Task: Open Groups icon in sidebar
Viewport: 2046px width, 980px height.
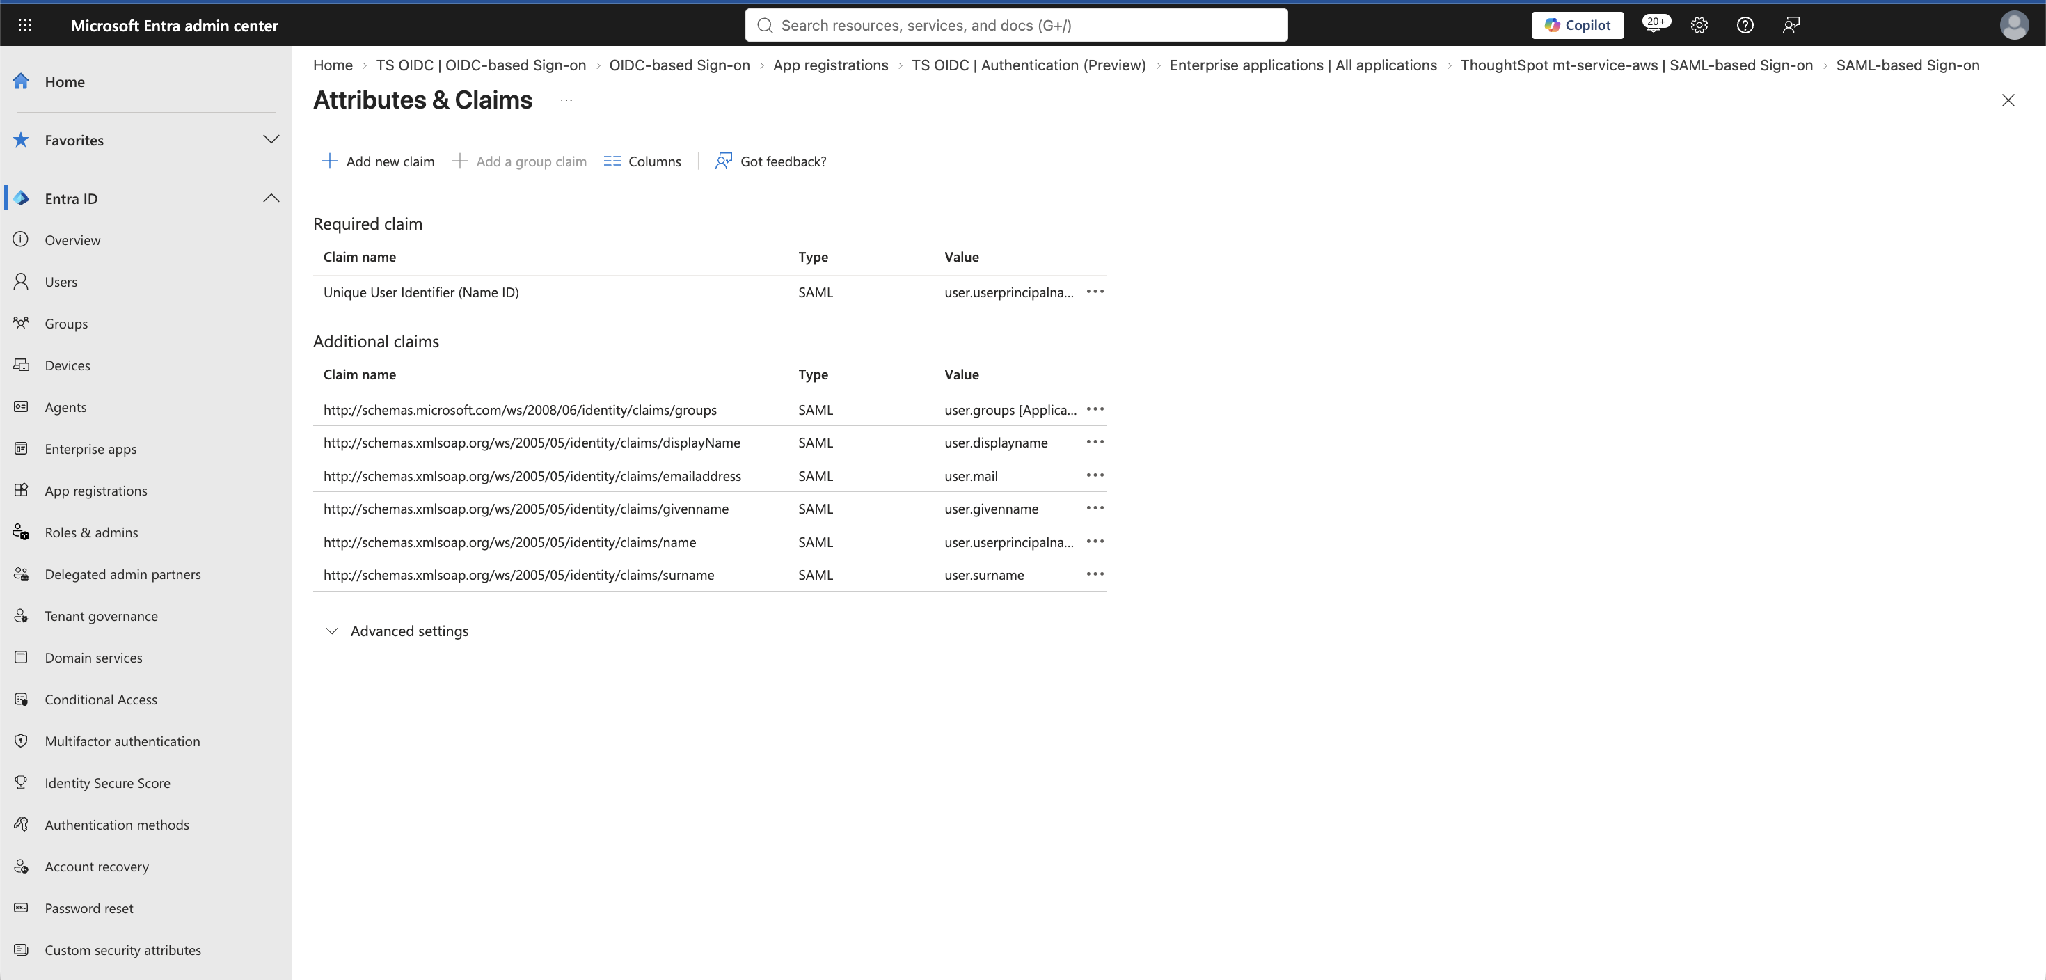Action: [x=21, y=323]
